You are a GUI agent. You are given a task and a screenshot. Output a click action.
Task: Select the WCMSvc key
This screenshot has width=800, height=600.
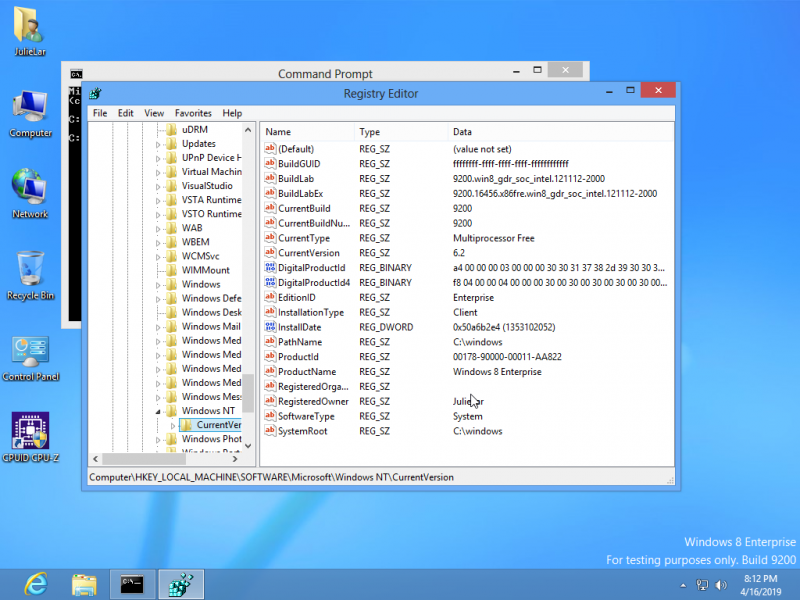201,256
